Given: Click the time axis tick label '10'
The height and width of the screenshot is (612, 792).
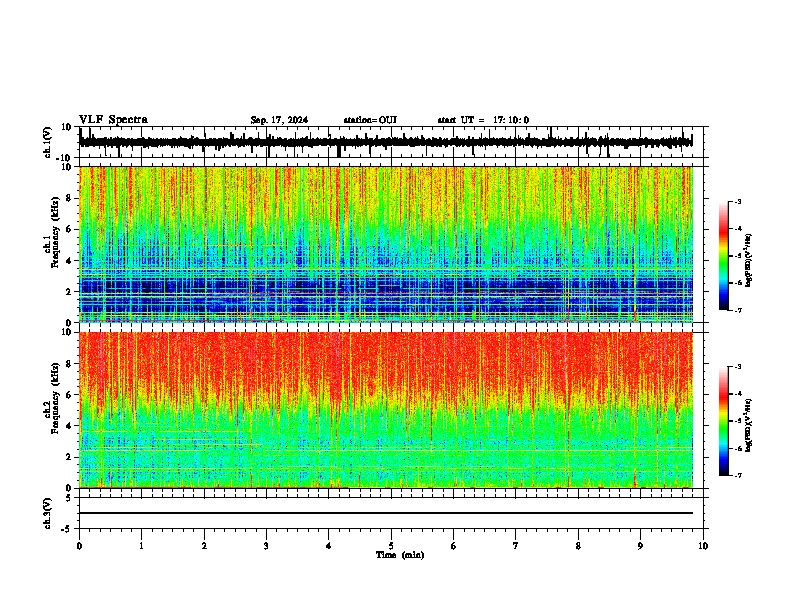Looking at the screenshot, I should [703, 546].
